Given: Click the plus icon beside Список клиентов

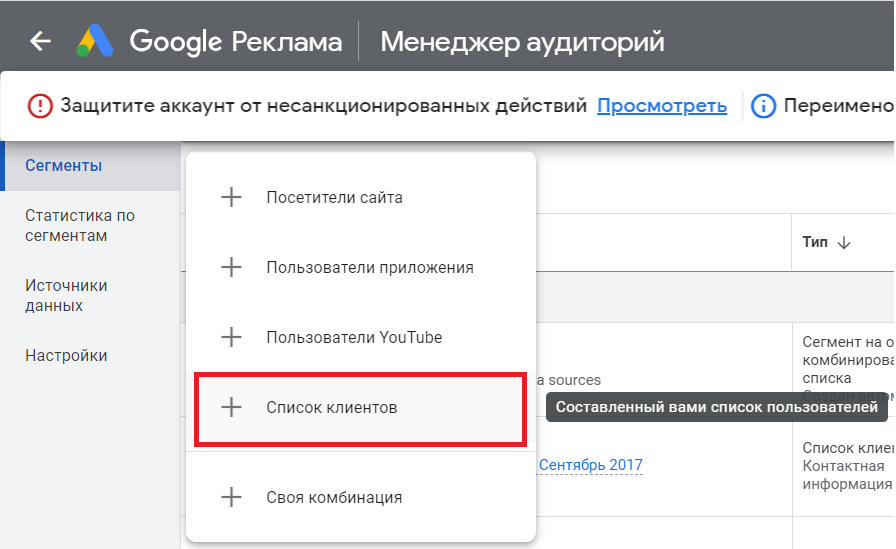Looking at the screenshot, I should (231, 407).
